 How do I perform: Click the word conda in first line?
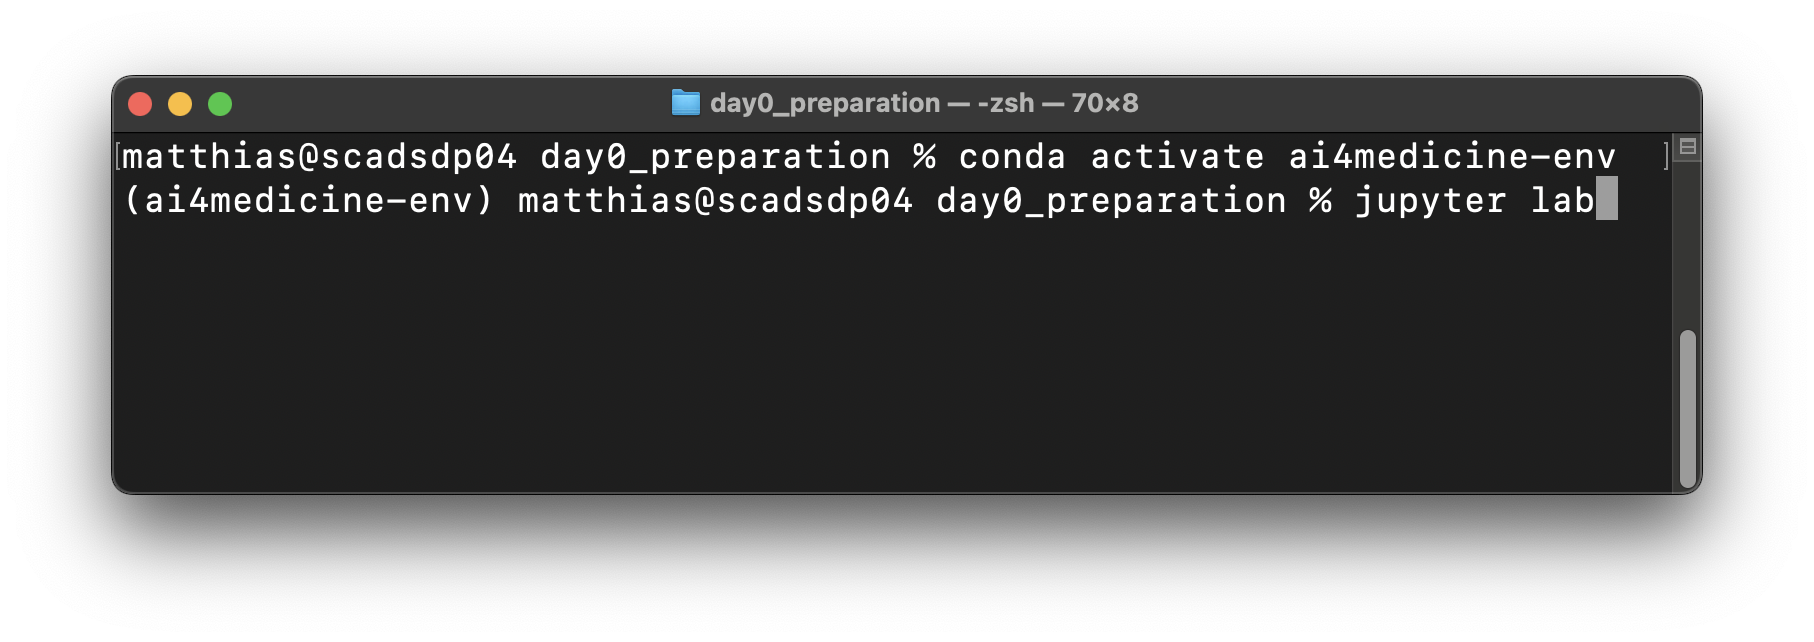pos(1012,157)
